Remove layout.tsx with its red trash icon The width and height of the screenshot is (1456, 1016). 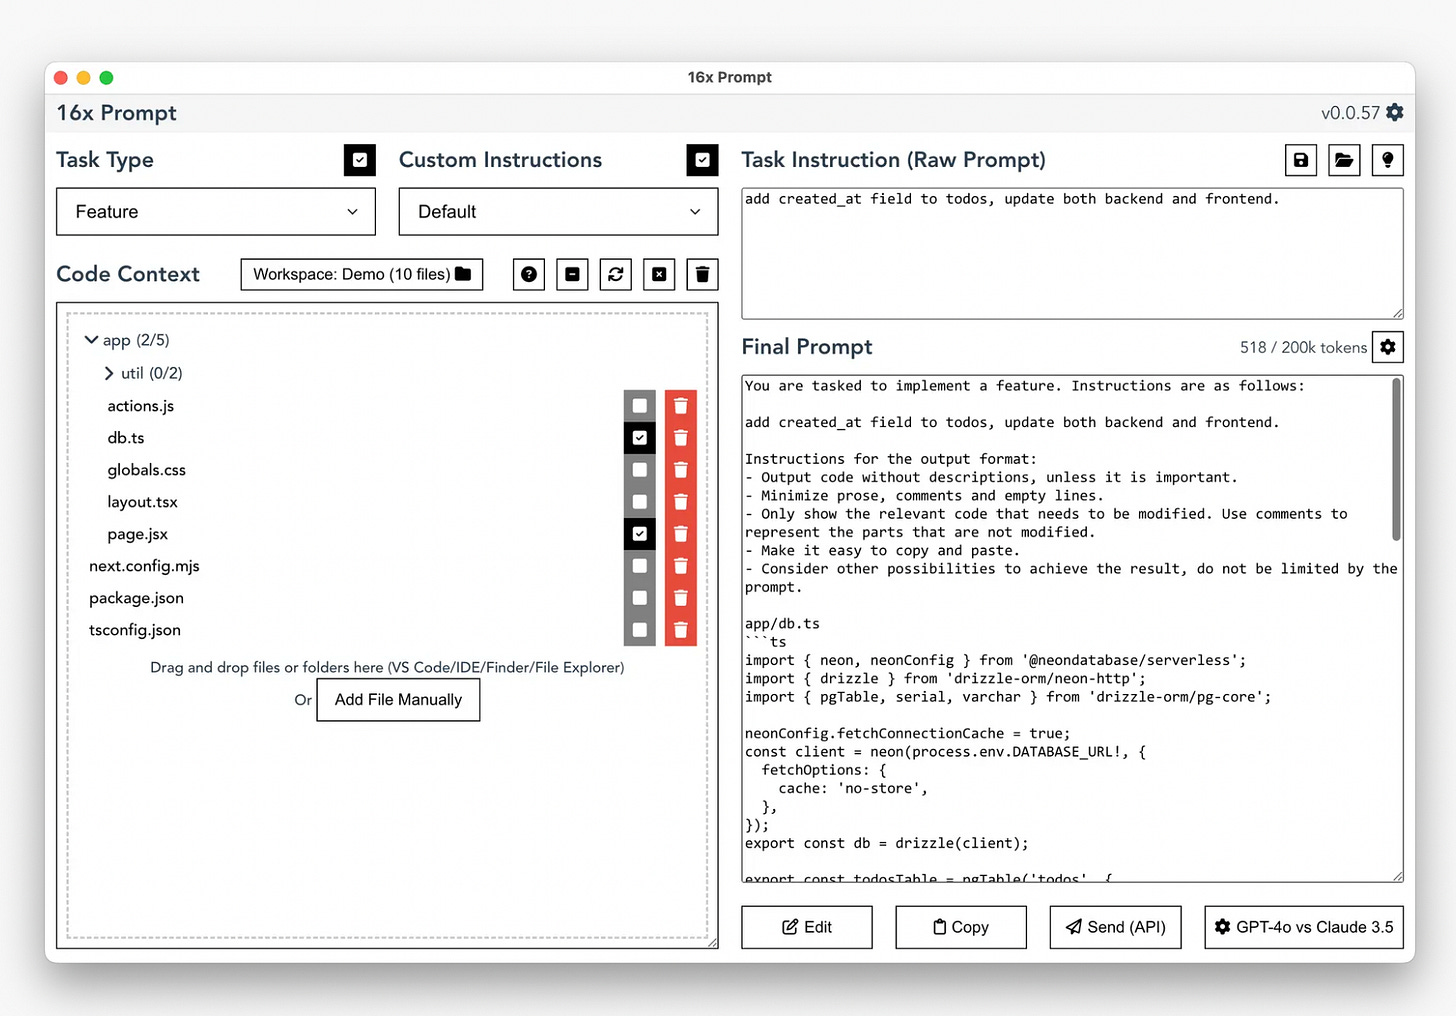pyautogui.click(x=681, y=502)
